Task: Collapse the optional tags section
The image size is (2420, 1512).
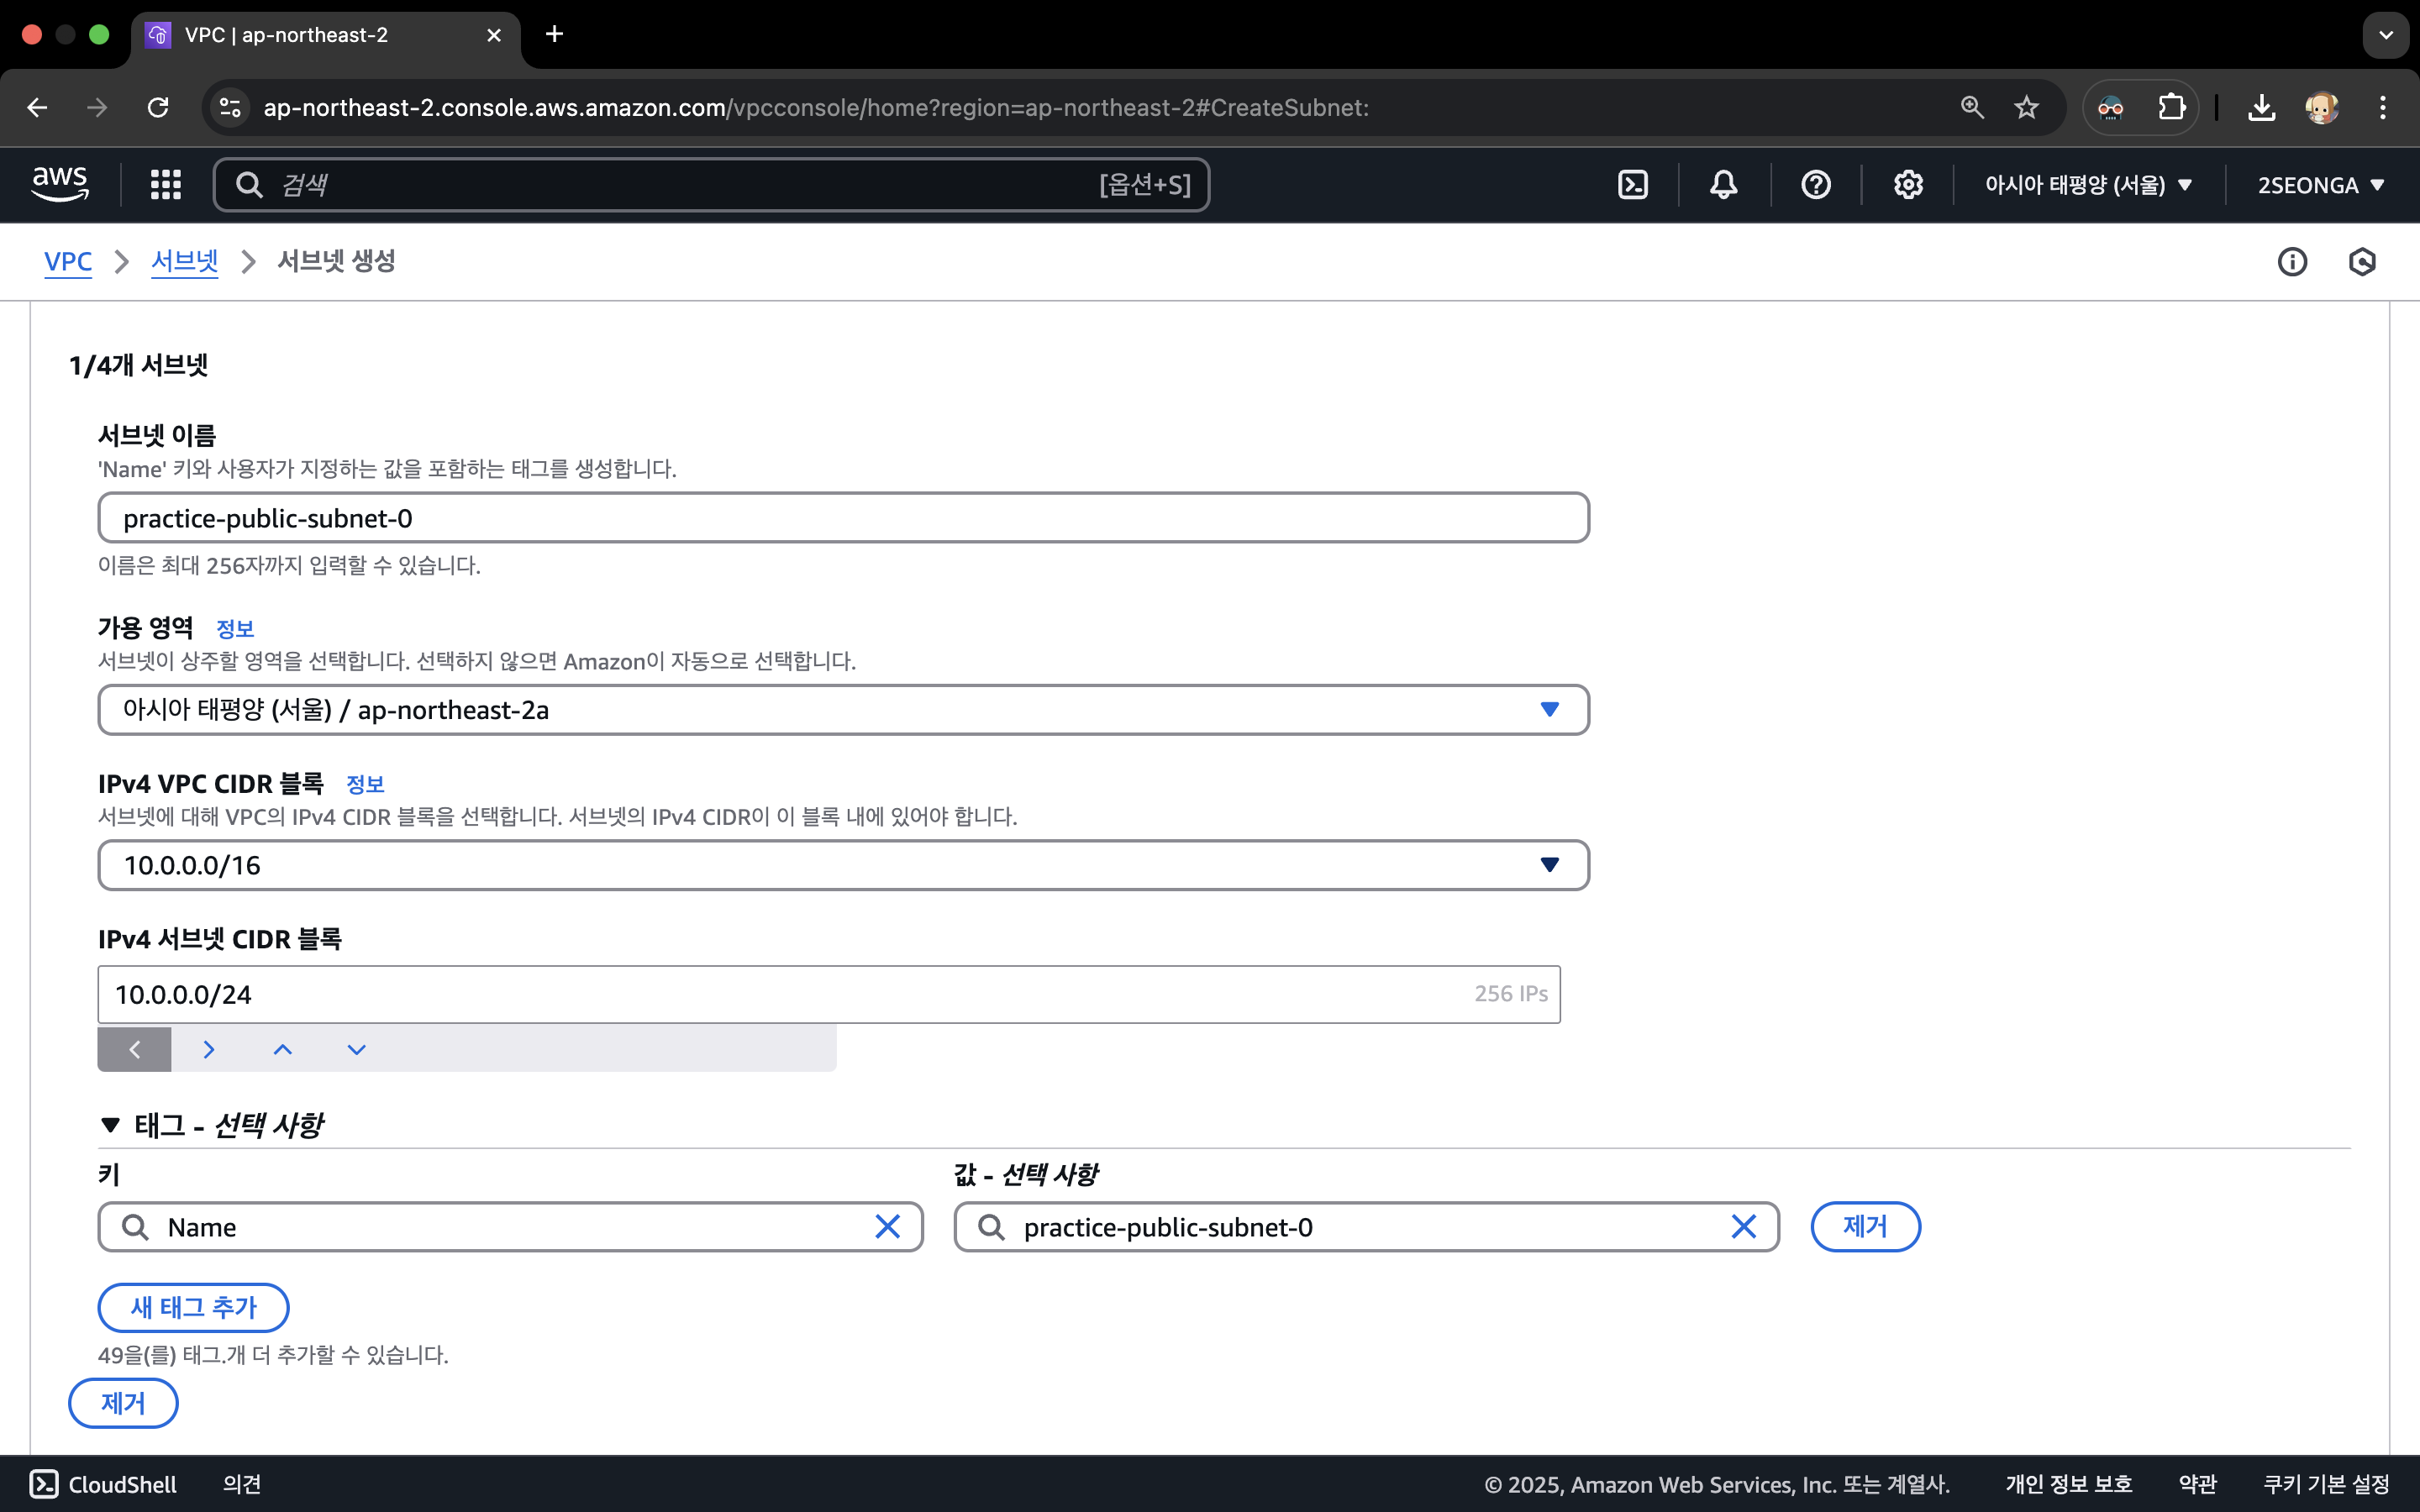Action: [x=111, y=1125]
